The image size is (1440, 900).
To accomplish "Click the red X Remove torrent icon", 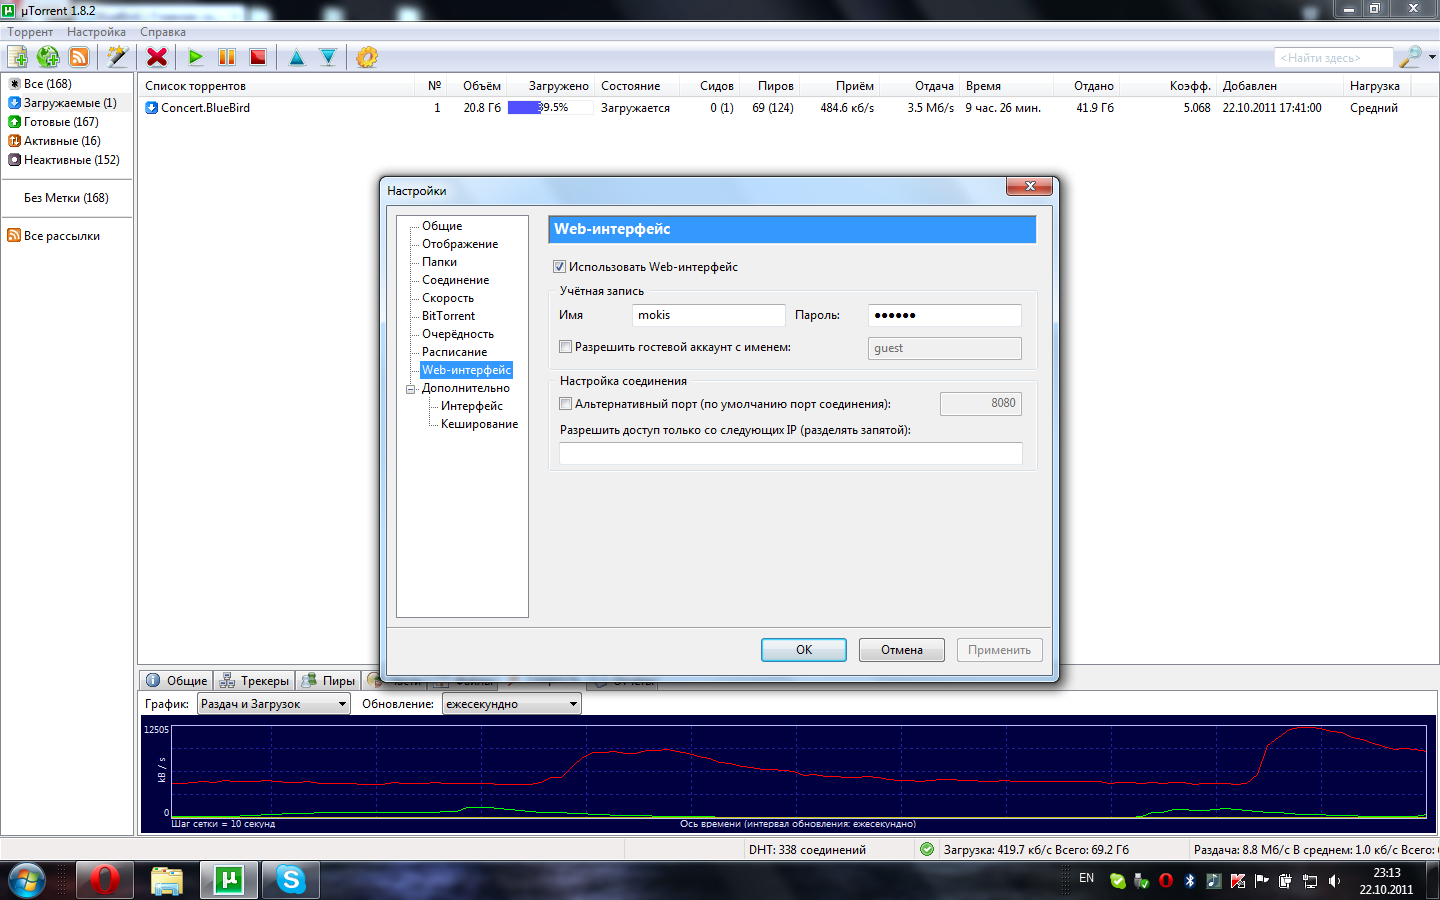I will (157, 57).
